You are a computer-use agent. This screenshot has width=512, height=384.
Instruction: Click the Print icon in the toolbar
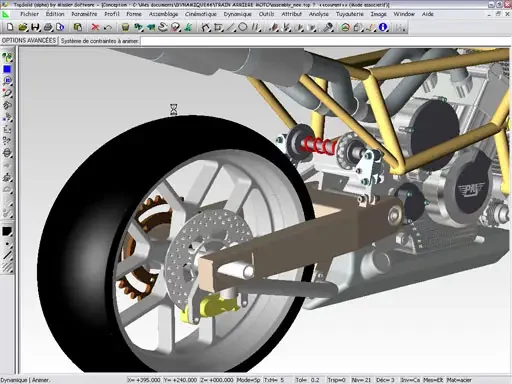click(x=48, y=27)
